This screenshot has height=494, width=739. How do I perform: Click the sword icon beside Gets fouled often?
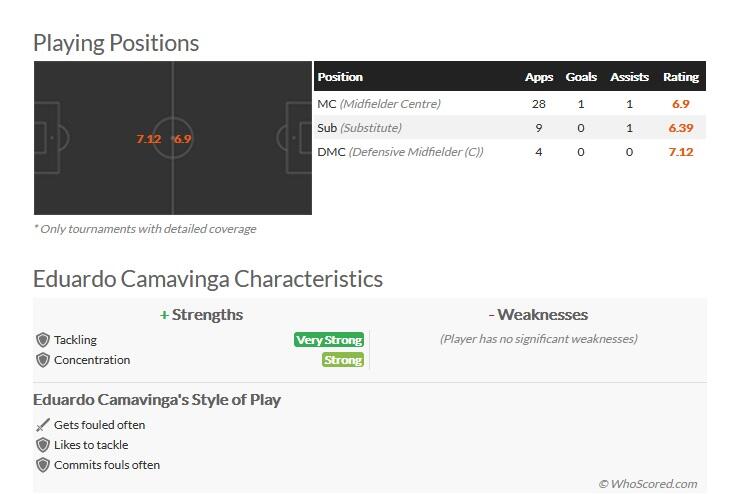43,425
